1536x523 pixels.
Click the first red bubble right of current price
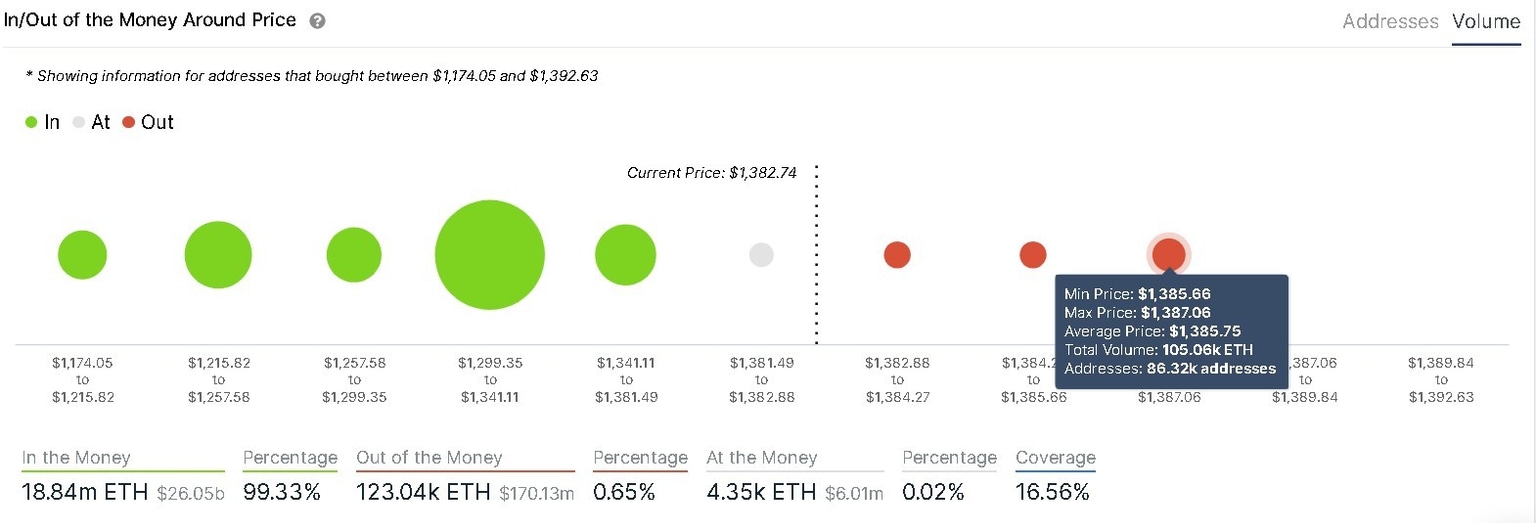(897, 254)
